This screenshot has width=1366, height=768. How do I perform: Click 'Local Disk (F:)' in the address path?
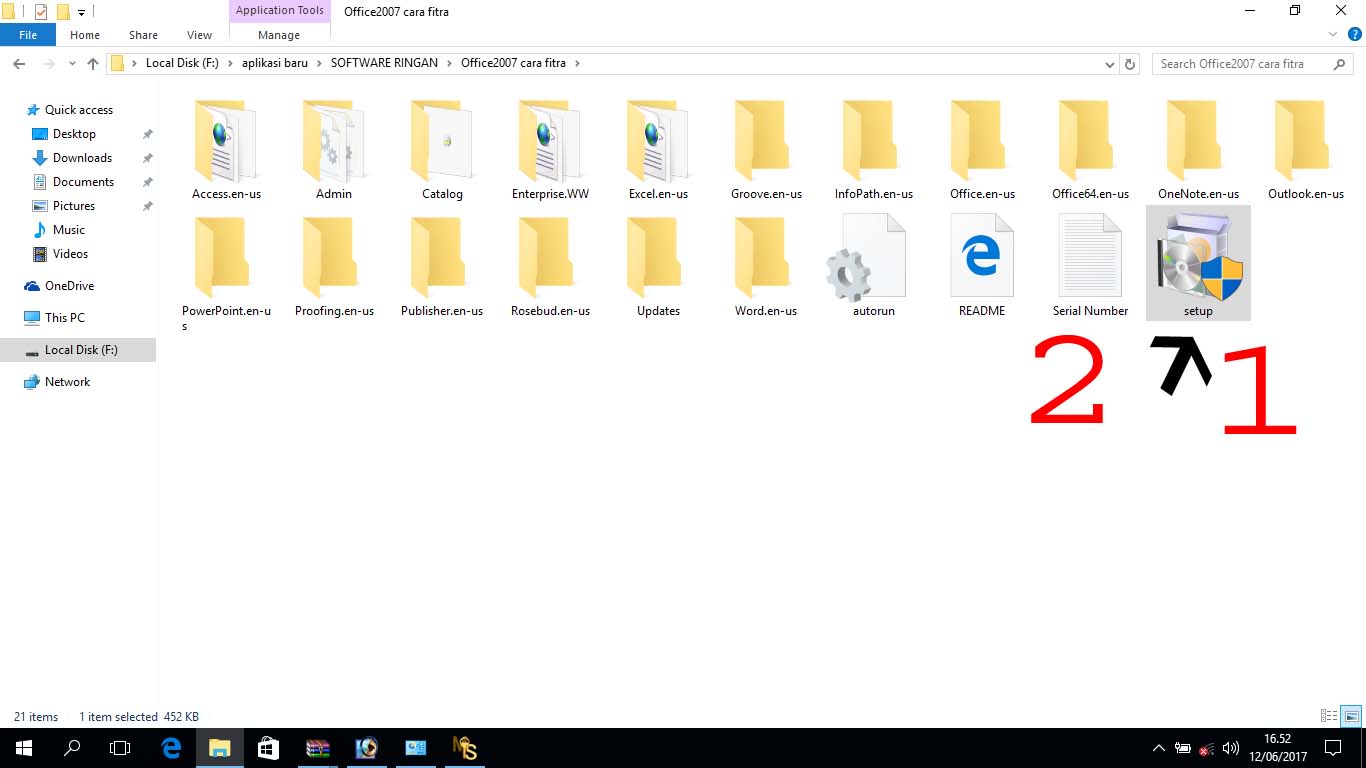pyautogui.click(x=182, y=63)
